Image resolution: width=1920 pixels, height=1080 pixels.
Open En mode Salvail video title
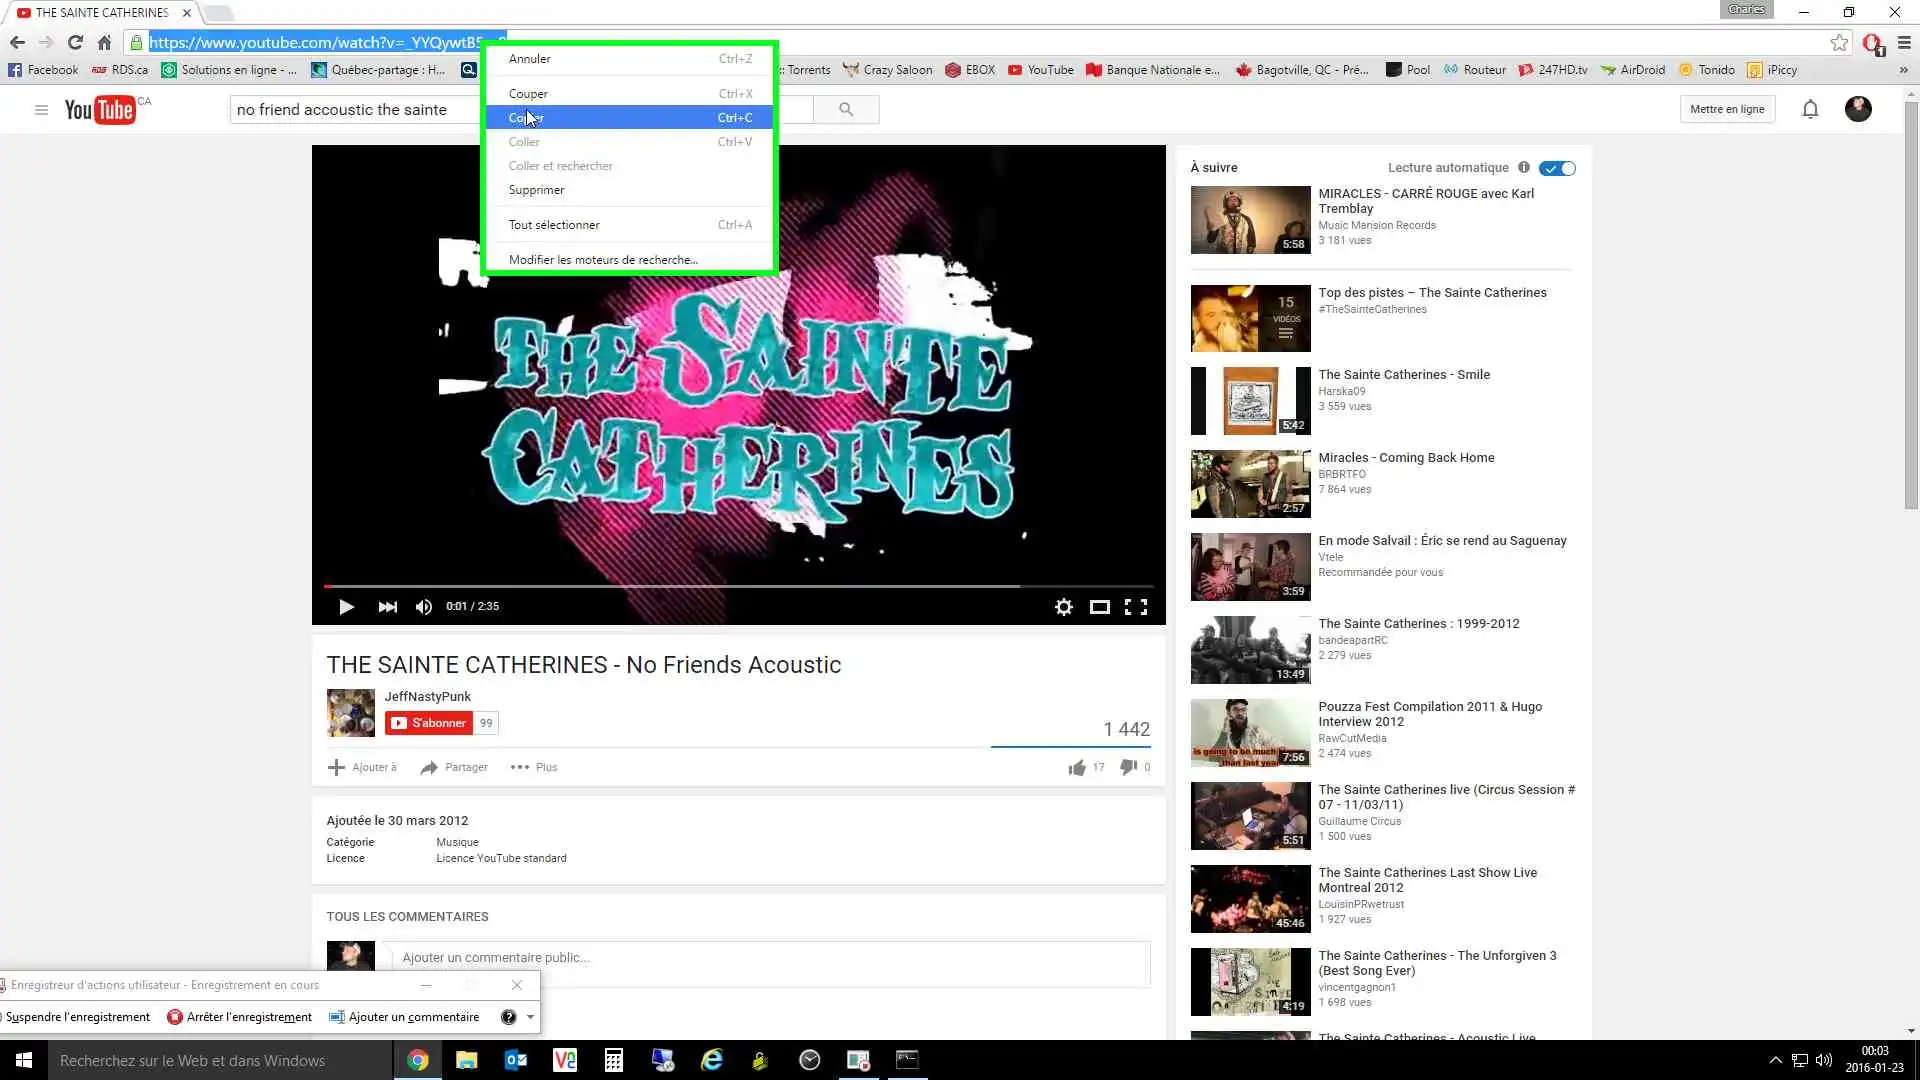pos(1442,541)
